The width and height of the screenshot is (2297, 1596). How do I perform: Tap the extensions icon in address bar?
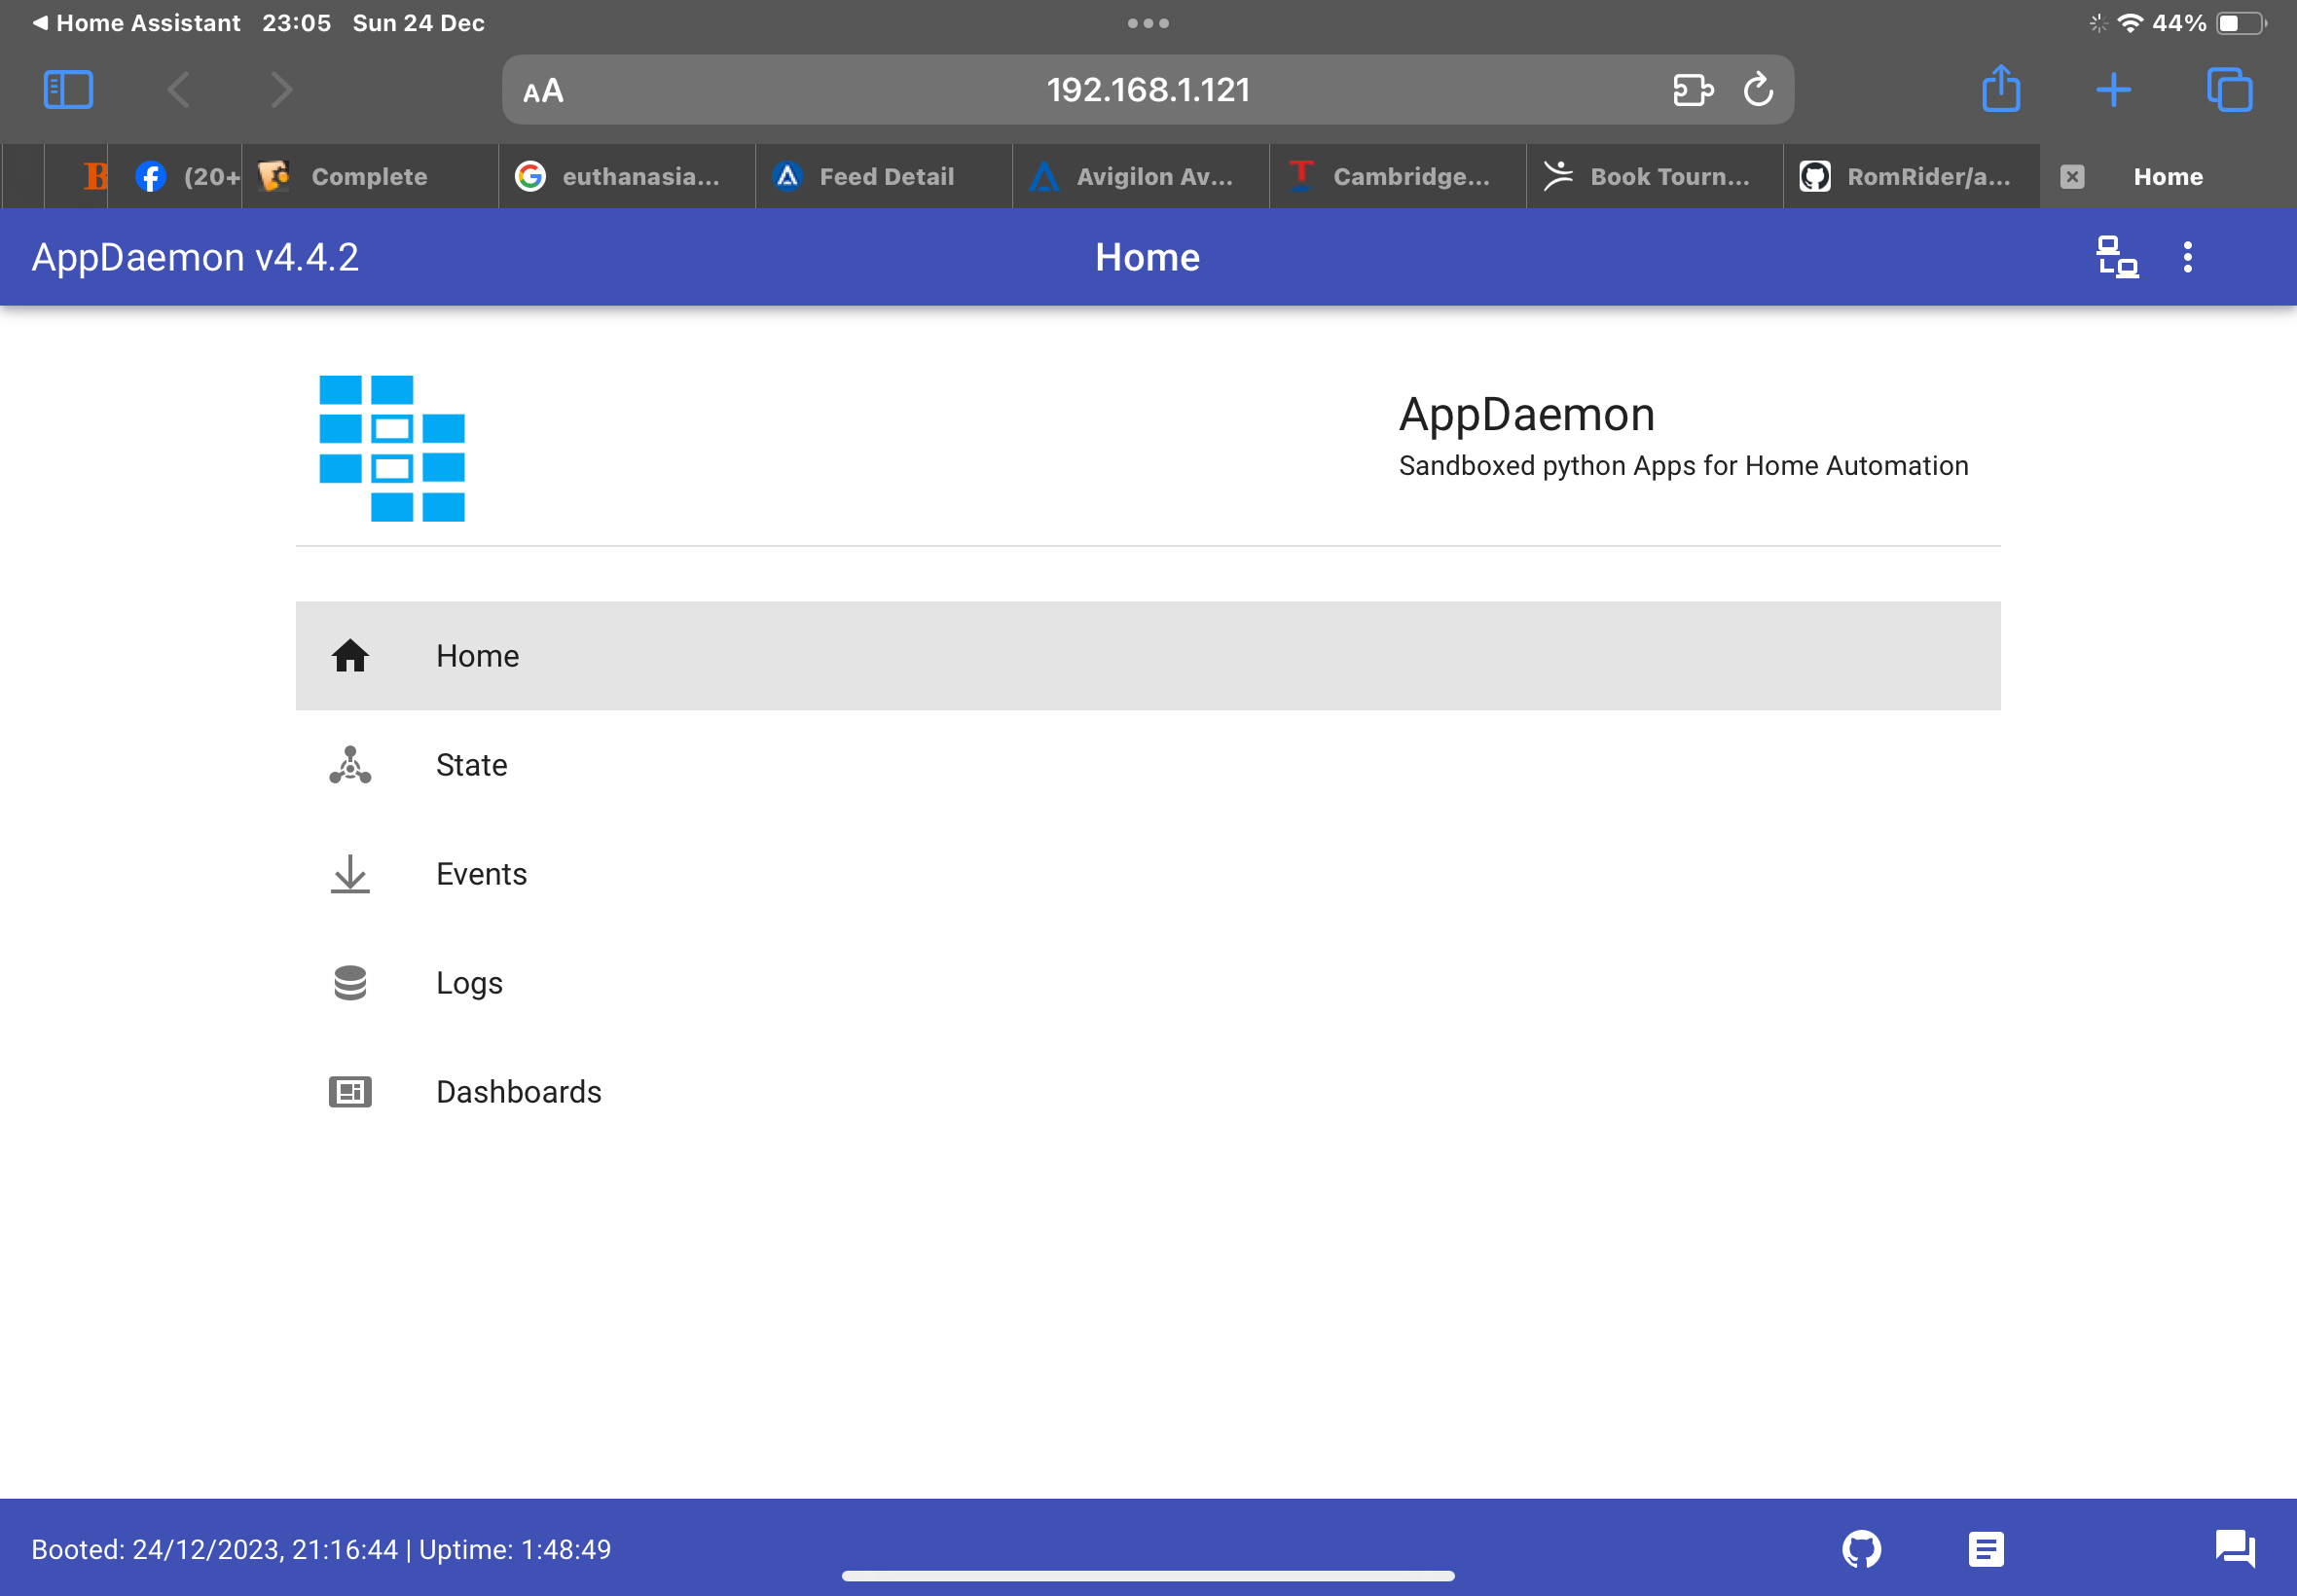pyautogui.click(x=1693, y=90)
